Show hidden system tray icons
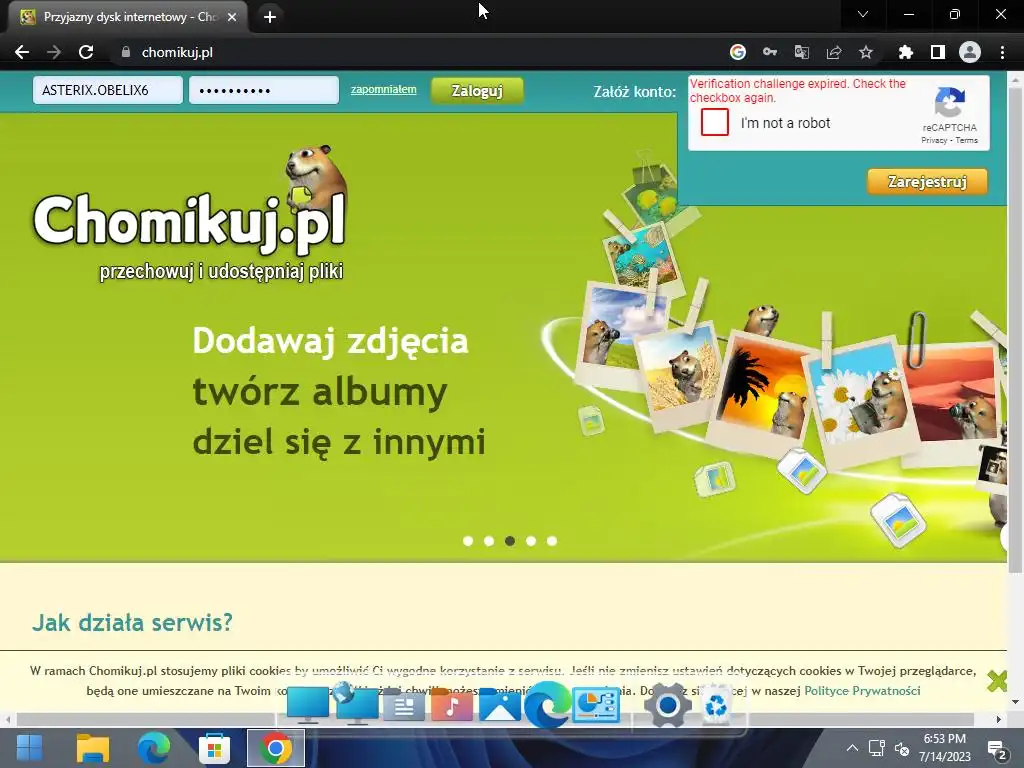The width and height of the screenshot is (1024, 768). point(852,748)
